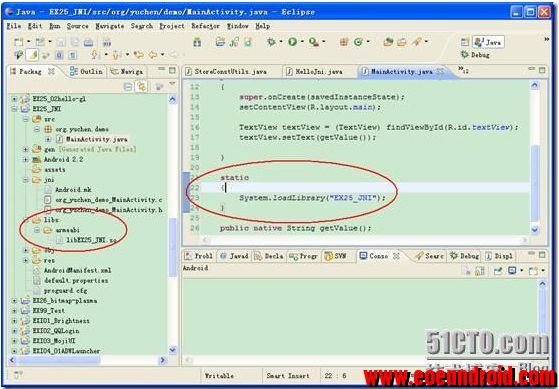
Task: Expand the EX25_02hello-gl project
Action: (x=15, y=99)
